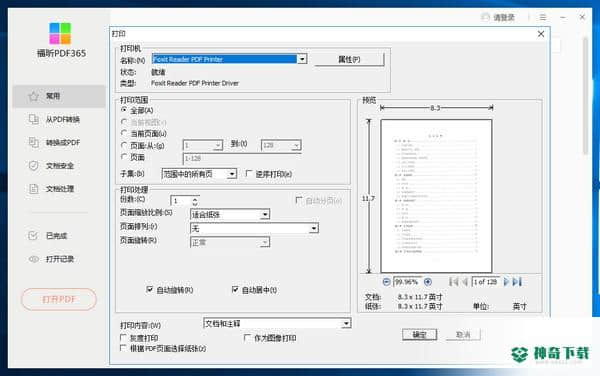The width and height of the screenshot is (600, 376).
Task: Enable 作为图像打印 checkbox
Action: (x=248, y=338)
